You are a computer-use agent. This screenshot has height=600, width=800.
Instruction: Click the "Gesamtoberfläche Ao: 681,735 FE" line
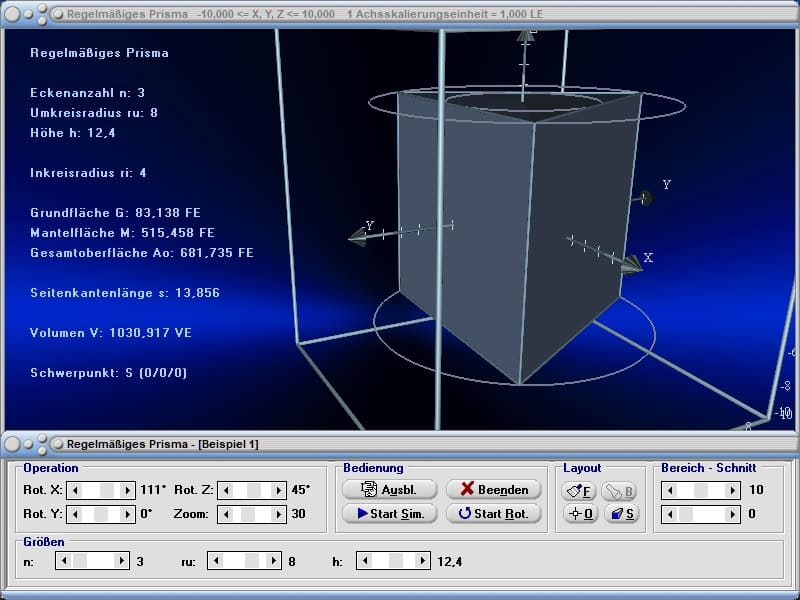click(x=142, y=253)
